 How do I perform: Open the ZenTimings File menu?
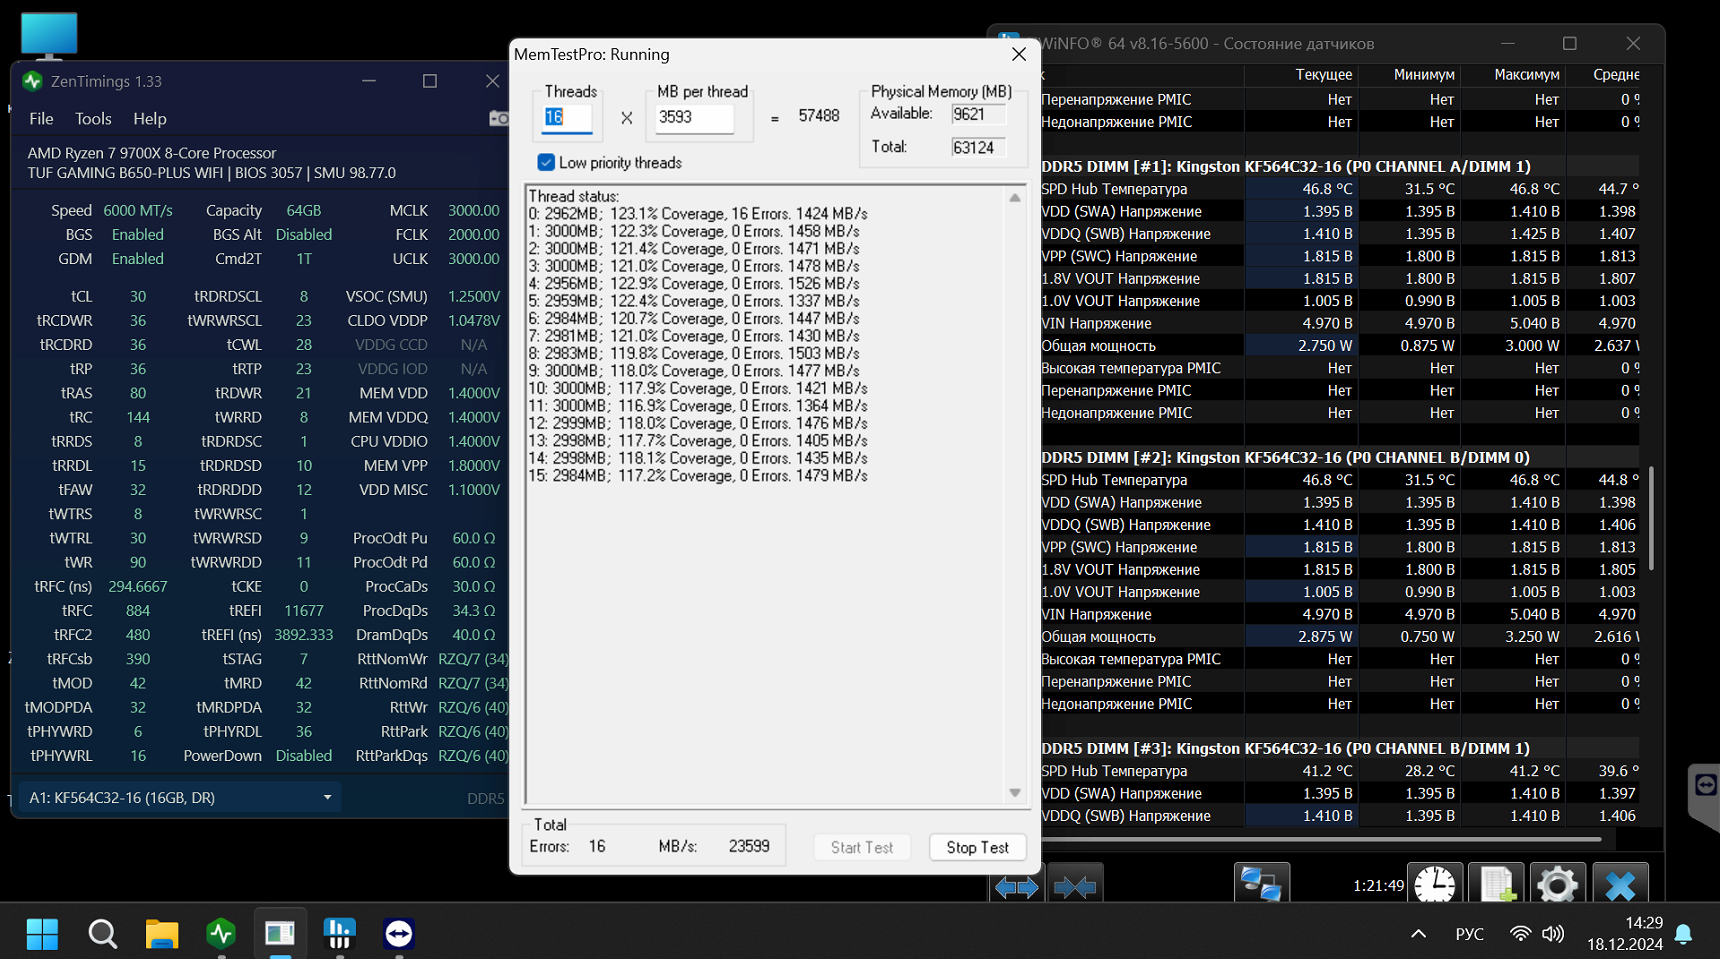[x=42, y=119]
